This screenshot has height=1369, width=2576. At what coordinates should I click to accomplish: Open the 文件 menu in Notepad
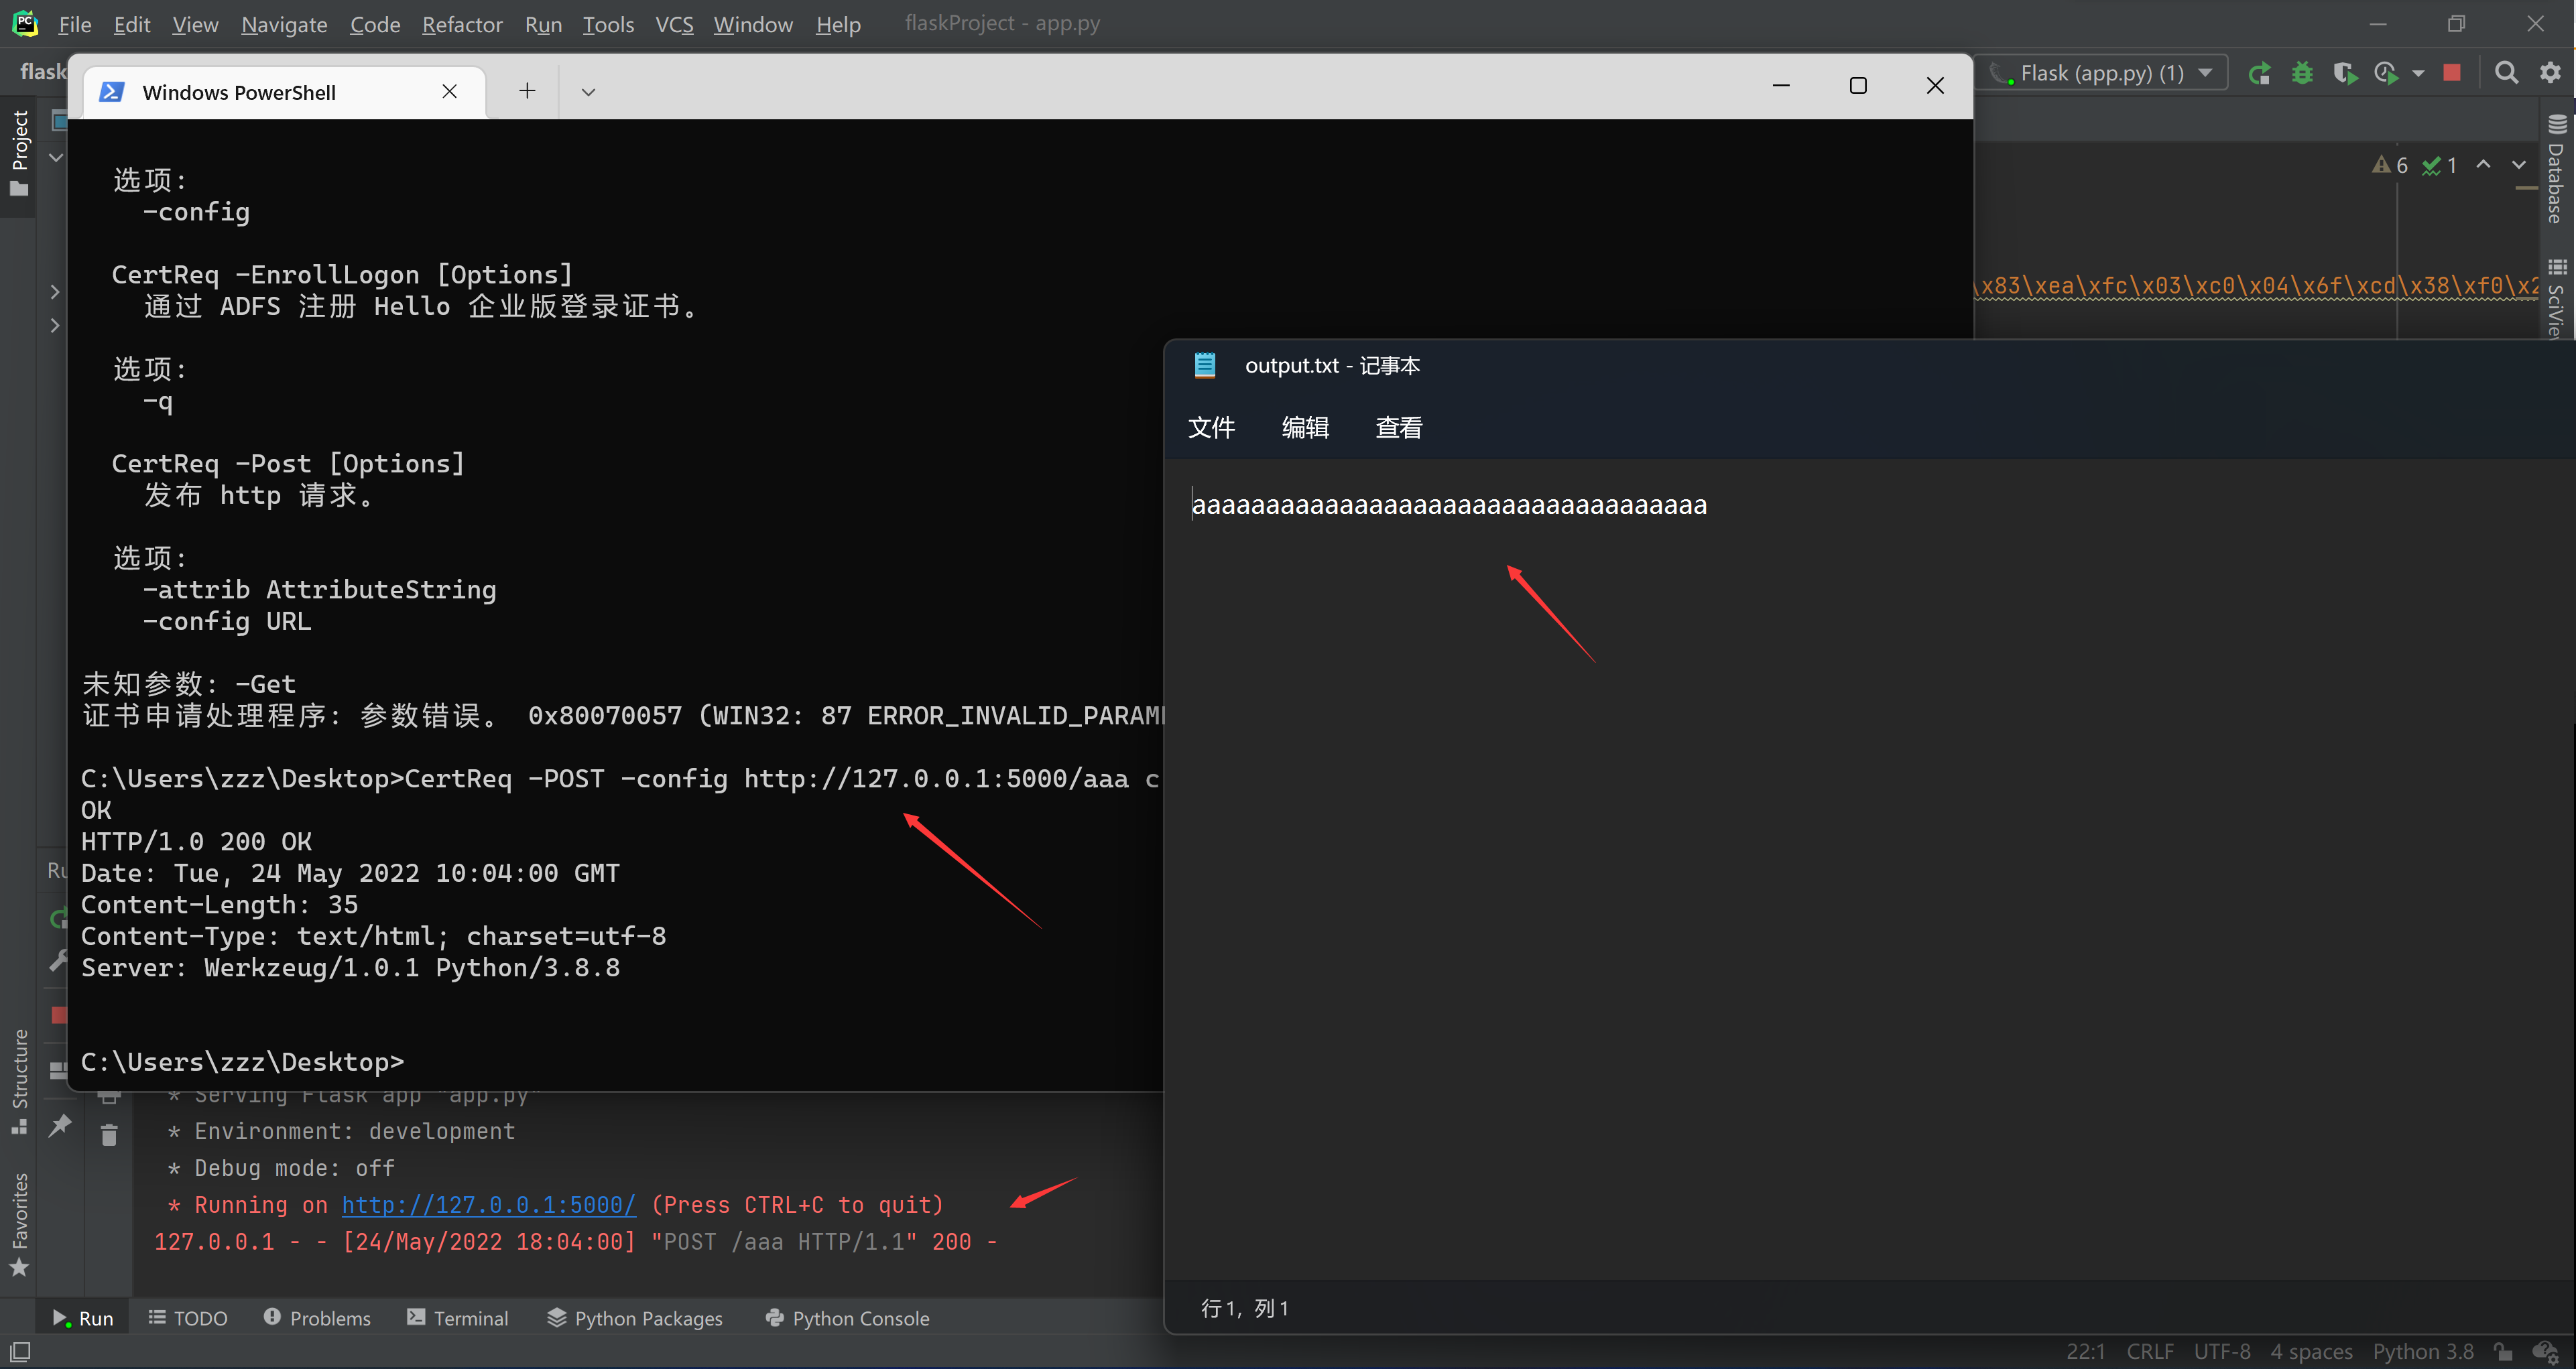point(1211,428)
